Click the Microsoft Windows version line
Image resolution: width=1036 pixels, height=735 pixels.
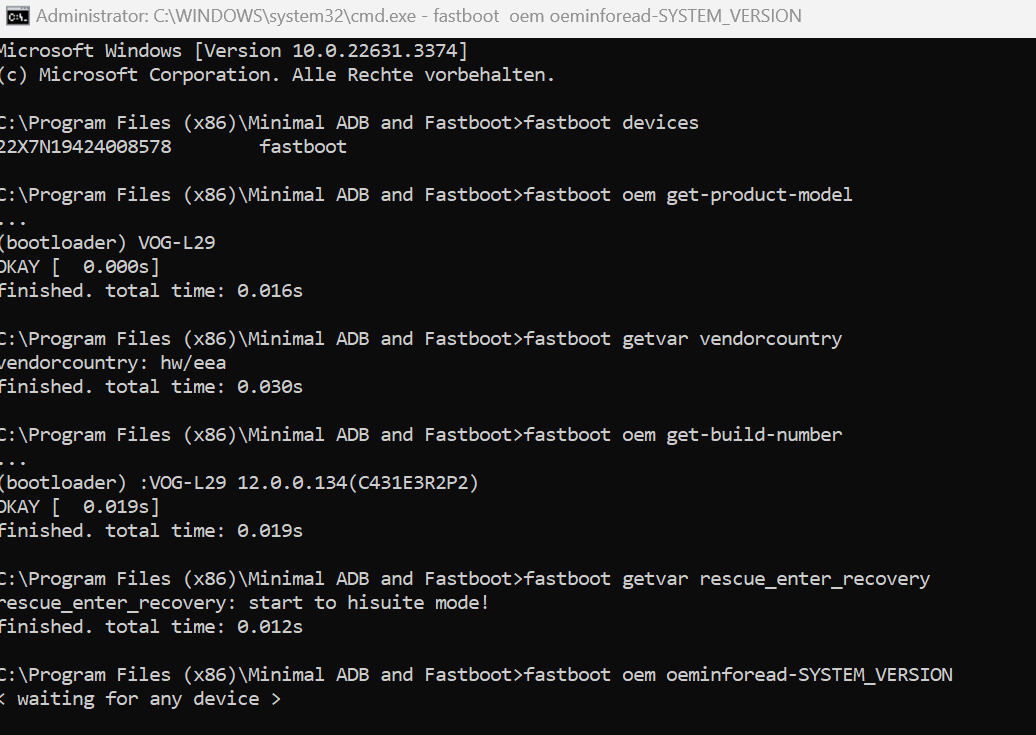(232, 50)
